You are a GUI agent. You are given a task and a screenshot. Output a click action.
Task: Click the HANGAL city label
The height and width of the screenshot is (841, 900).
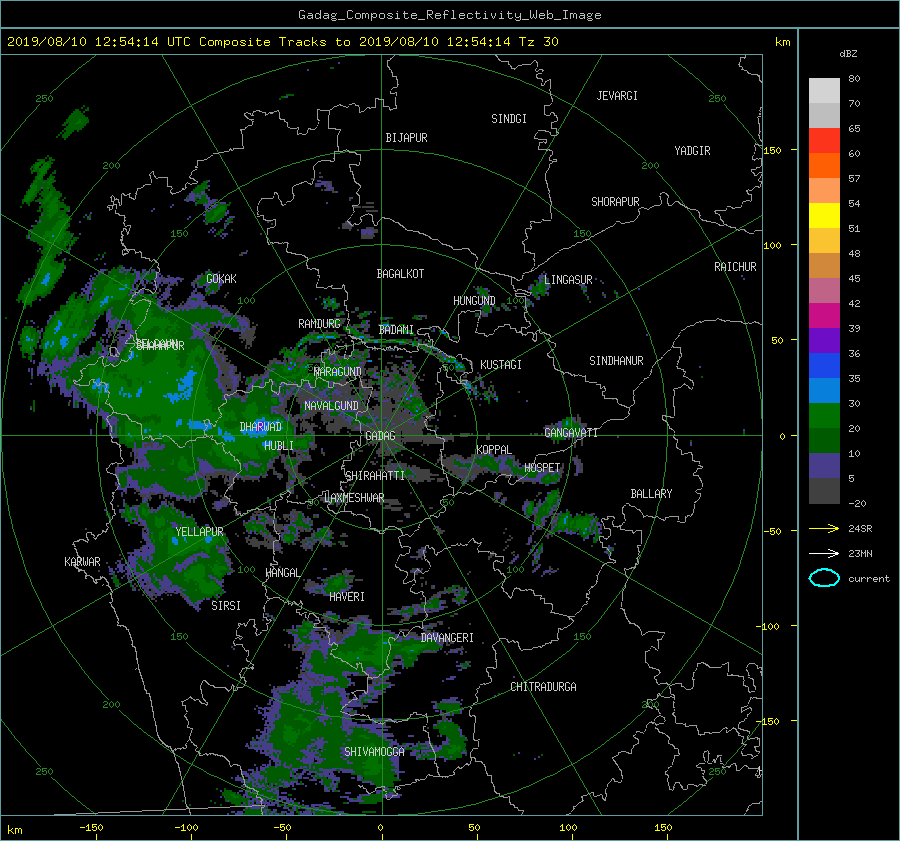(x=282, y=573)
